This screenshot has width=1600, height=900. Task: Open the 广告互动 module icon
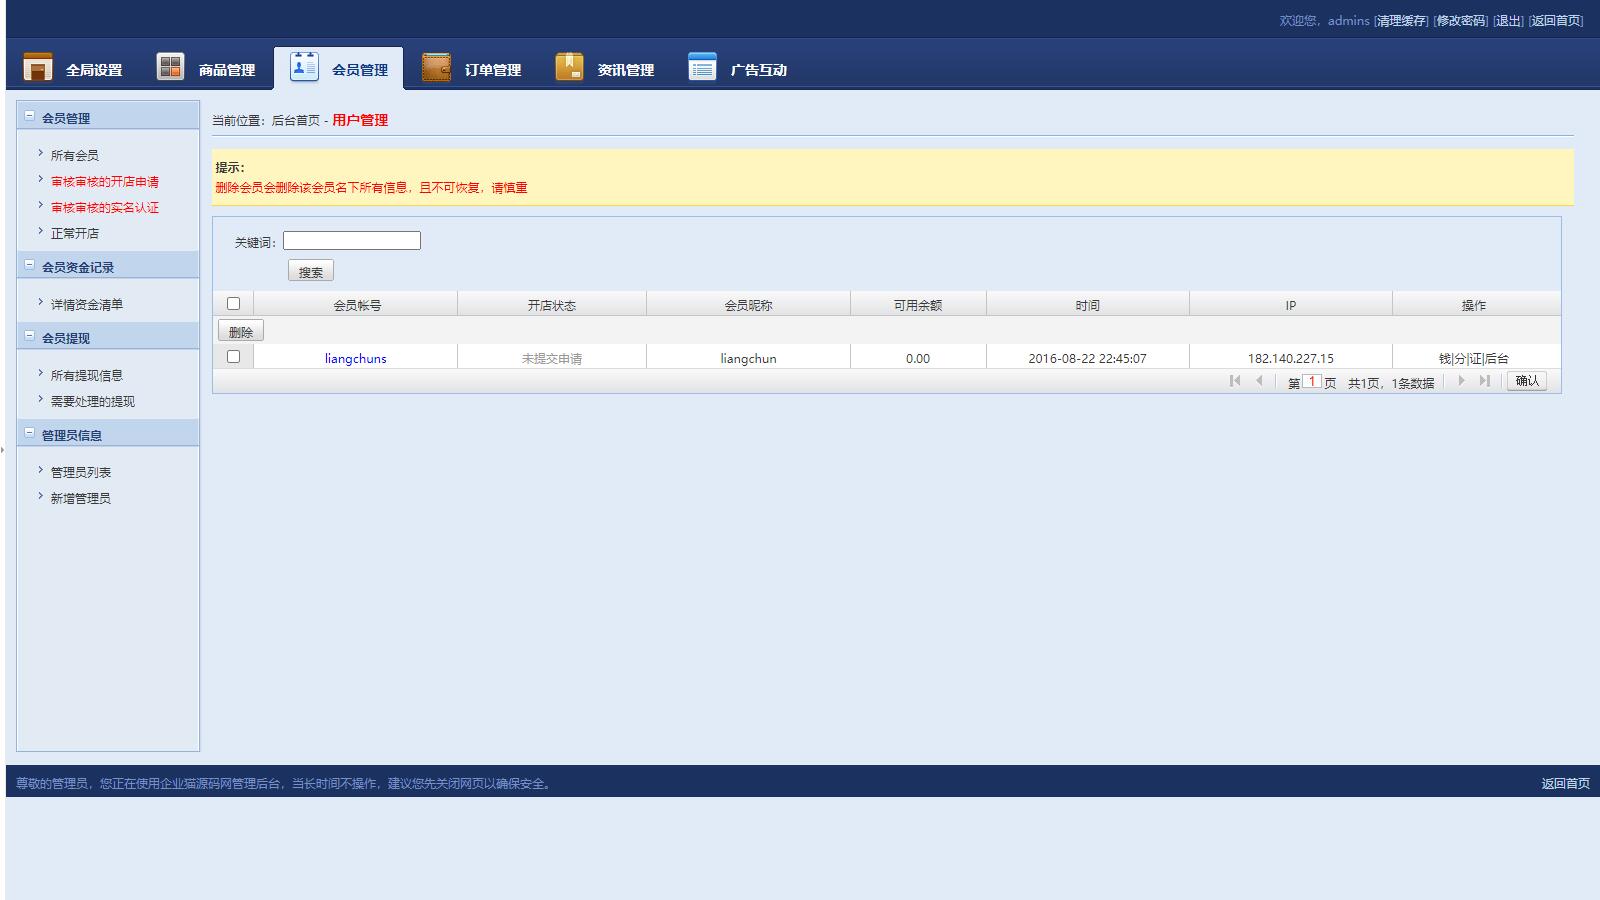[x=700, y=66]
